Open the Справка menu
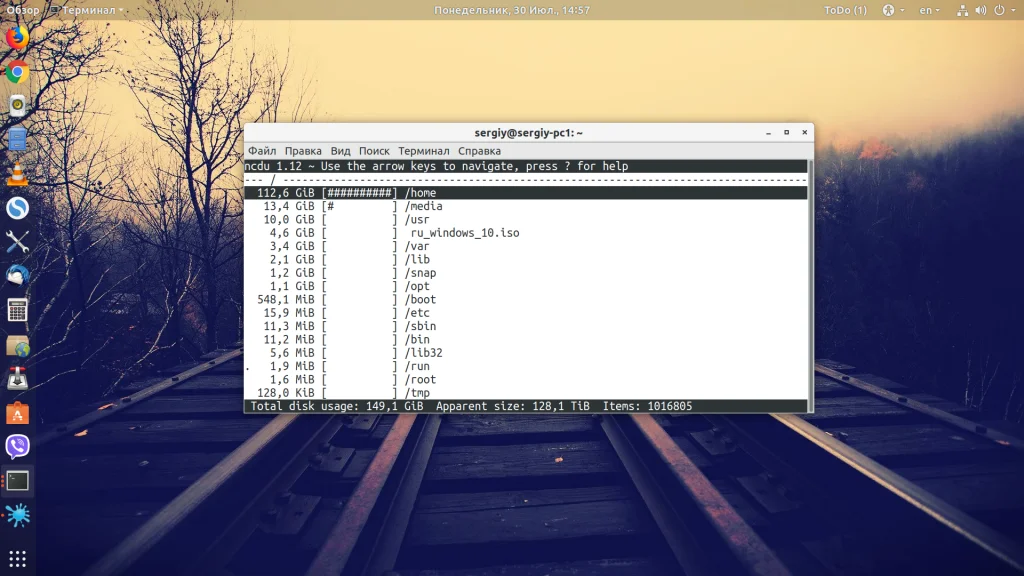 [x=479, y=151]
